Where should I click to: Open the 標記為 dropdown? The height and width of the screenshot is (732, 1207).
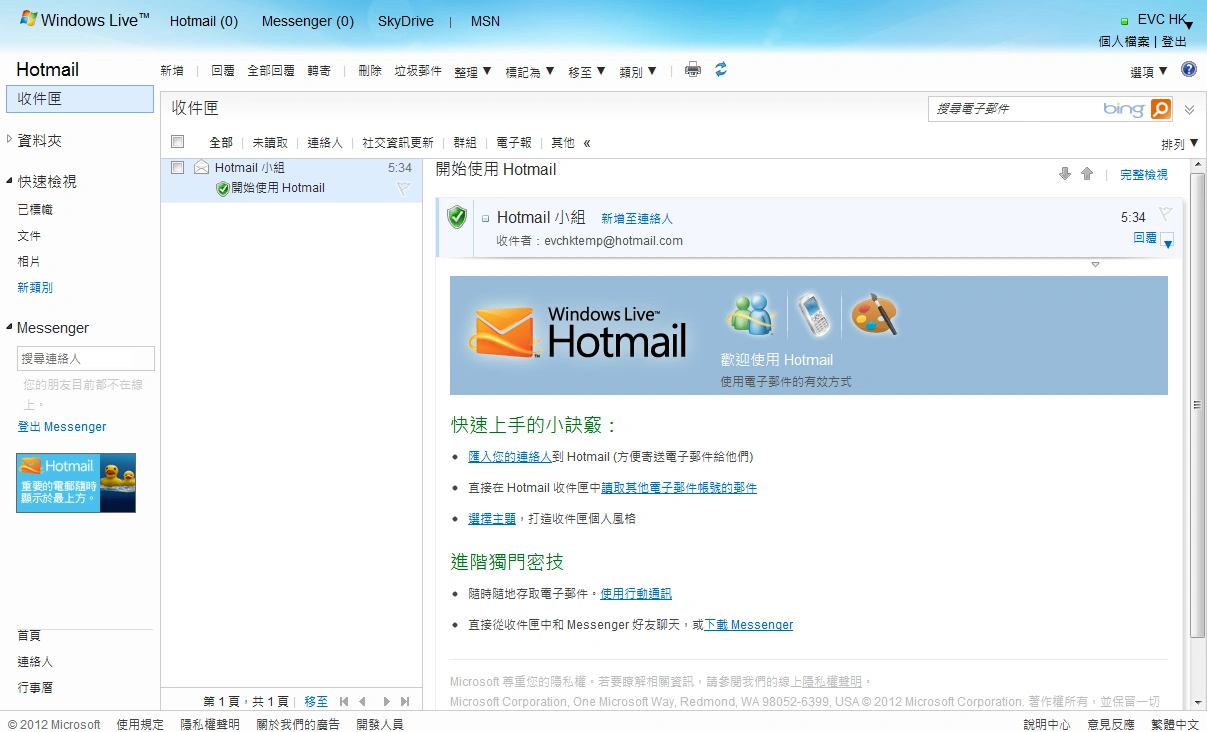pos(530,71)
